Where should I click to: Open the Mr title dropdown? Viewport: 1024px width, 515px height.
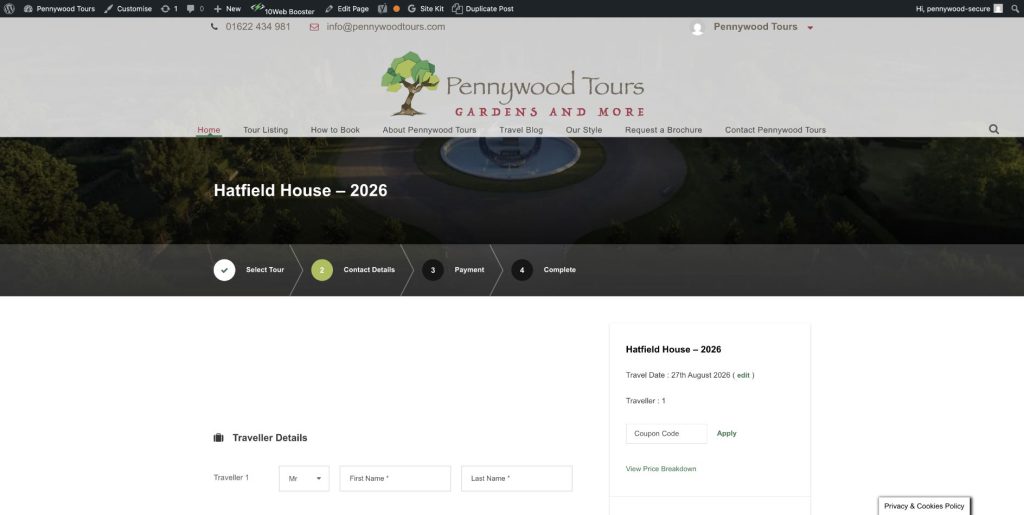(x=304, y=478)
